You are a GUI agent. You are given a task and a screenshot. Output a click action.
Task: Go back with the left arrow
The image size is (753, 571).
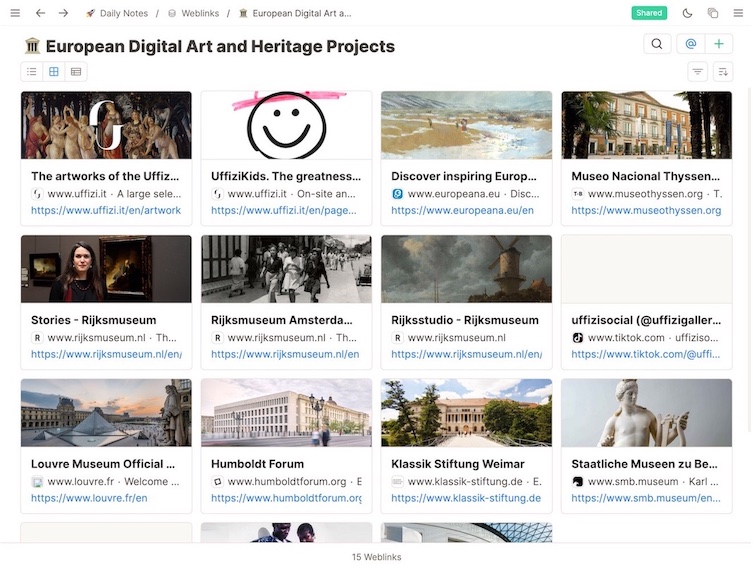tap(40, 13)
